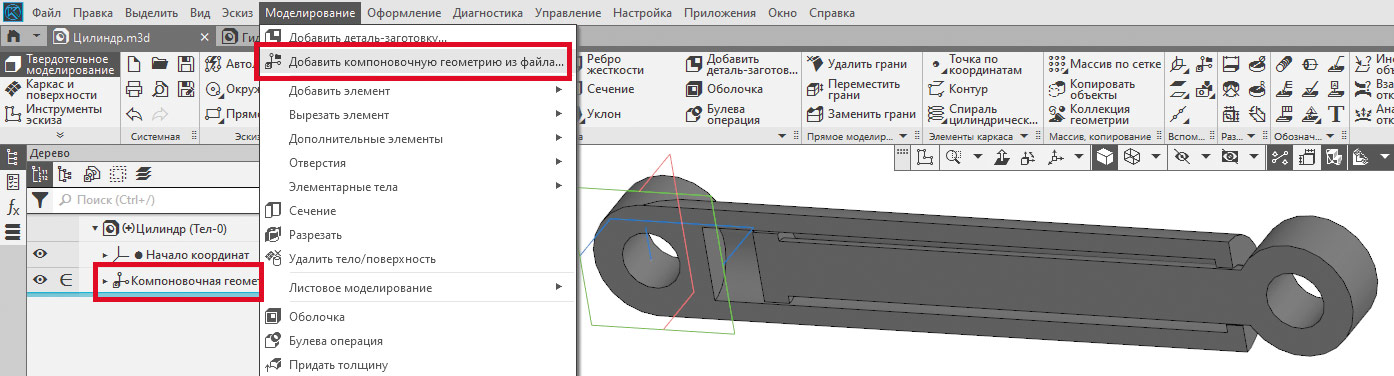Click the Undo arrow icon
The width and height of the screenshot is (1394, 376).
(134, 114)
